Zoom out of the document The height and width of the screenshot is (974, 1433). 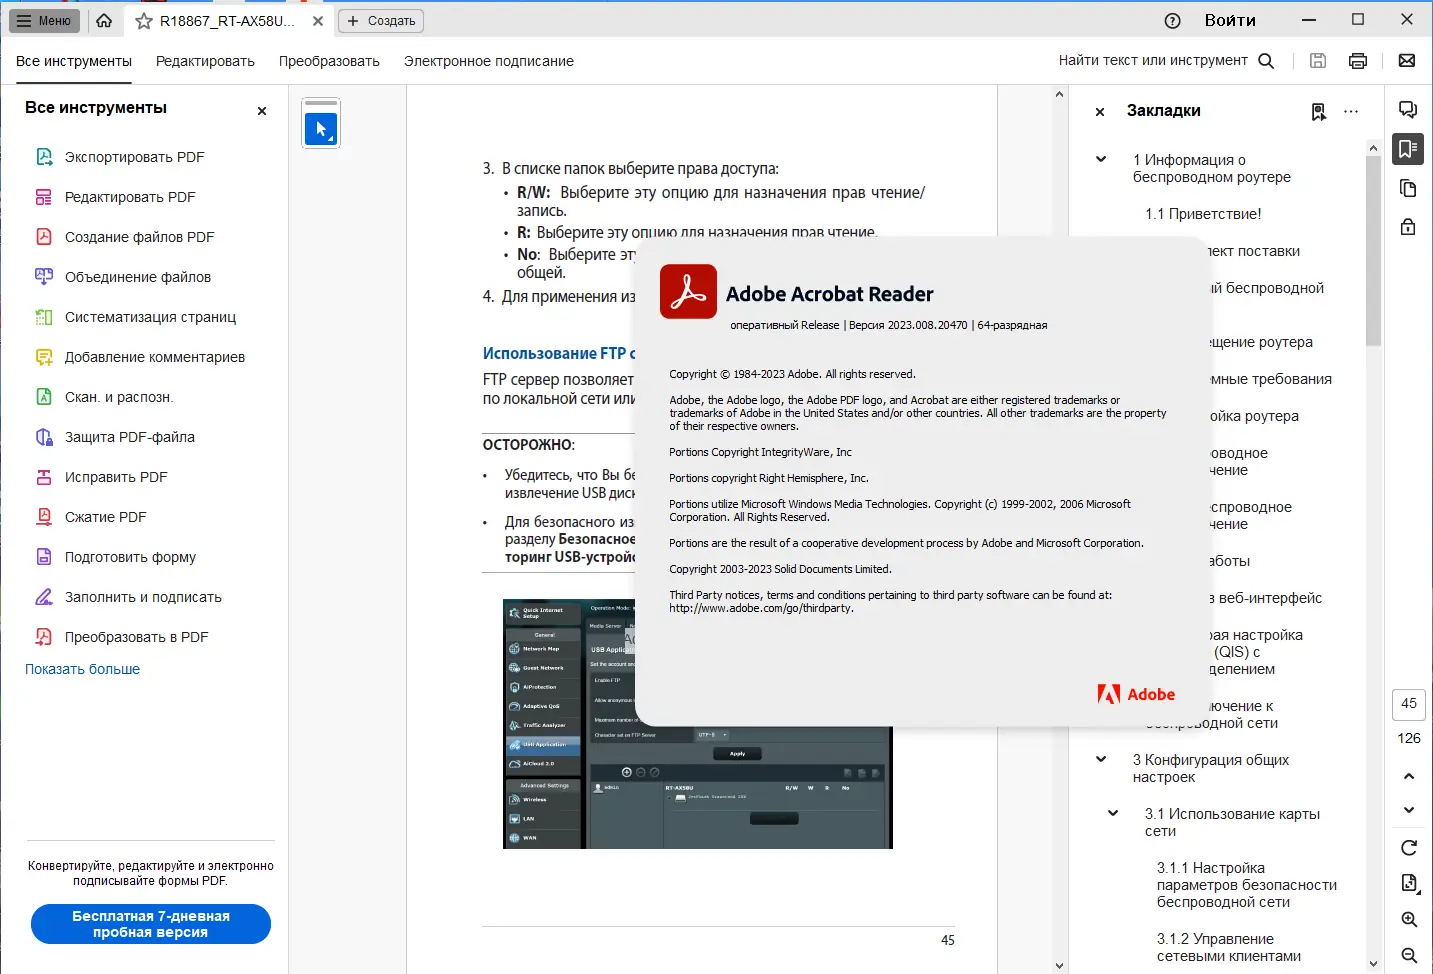tap(1409, 956)
